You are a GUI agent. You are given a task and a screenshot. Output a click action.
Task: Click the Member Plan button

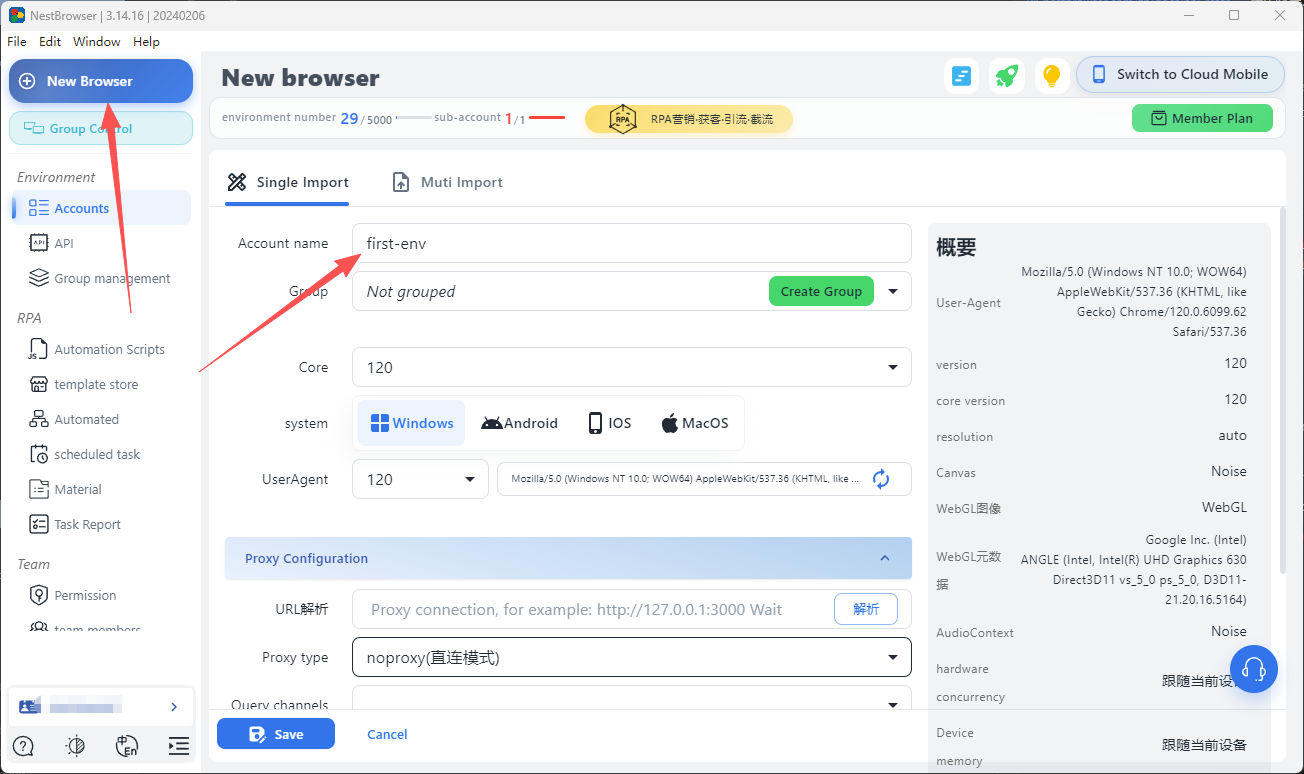1202,117
